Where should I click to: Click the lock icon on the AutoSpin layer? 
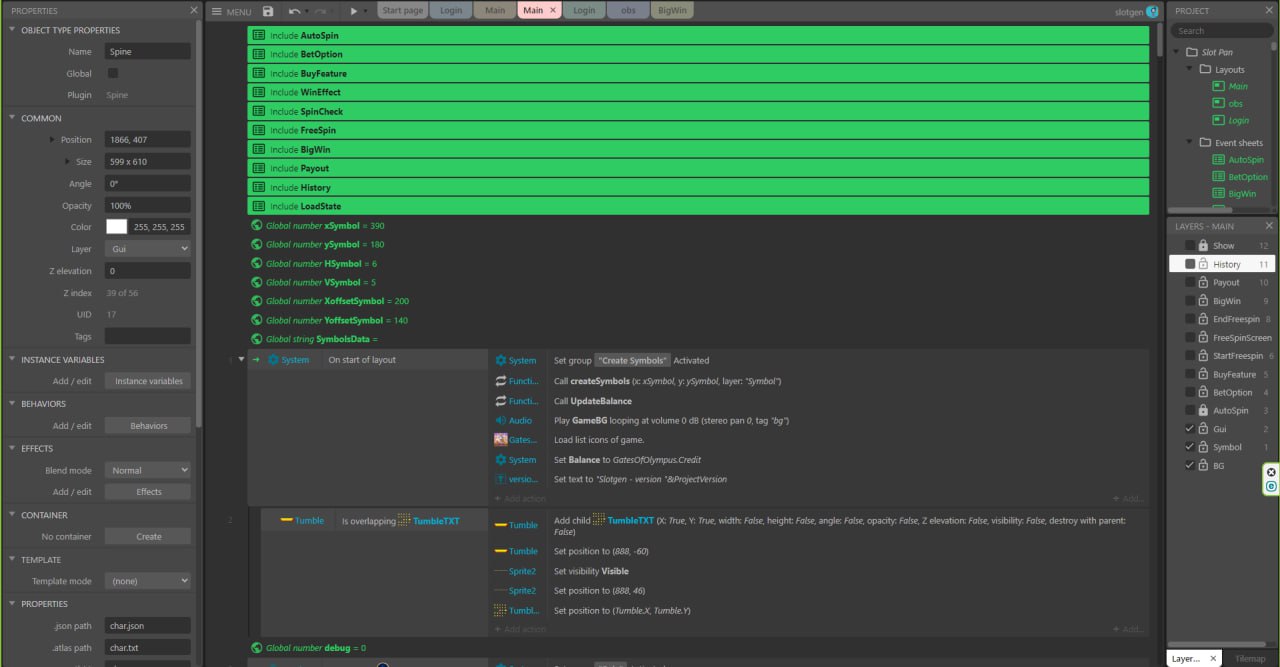(x=1204, y=410)
